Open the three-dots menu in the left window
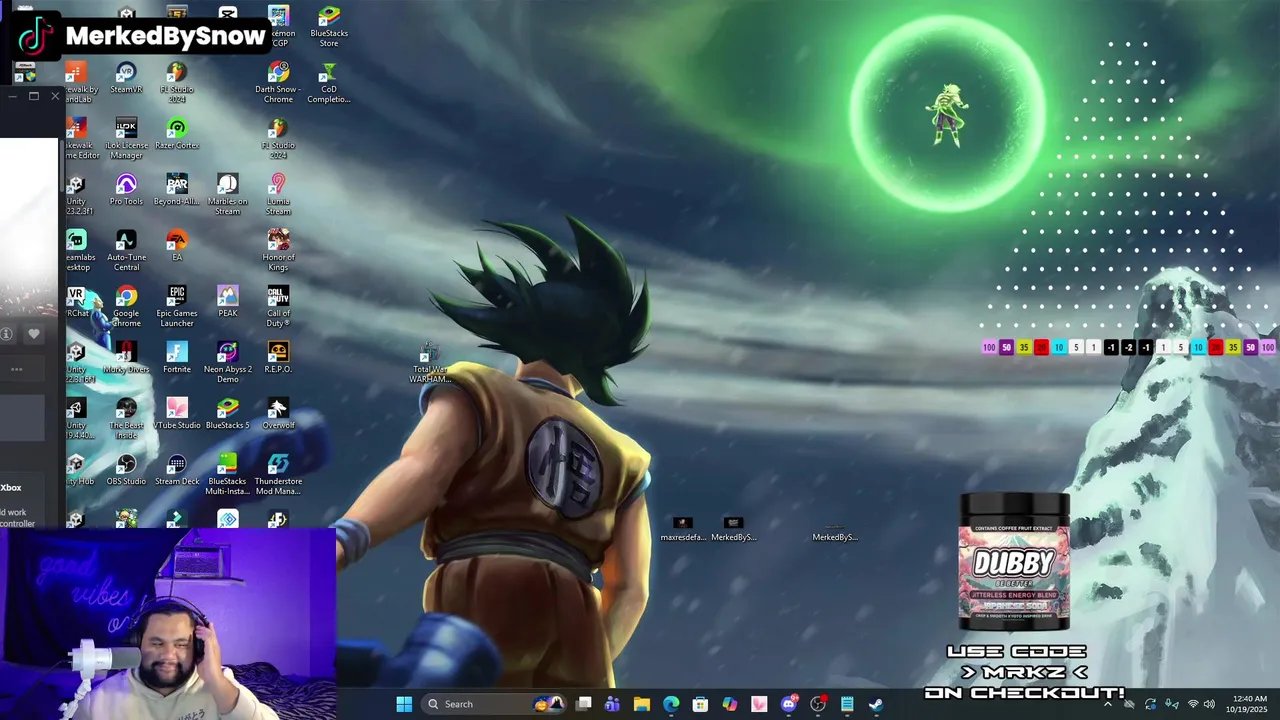The image size is (1280, 720). [16, 369]
